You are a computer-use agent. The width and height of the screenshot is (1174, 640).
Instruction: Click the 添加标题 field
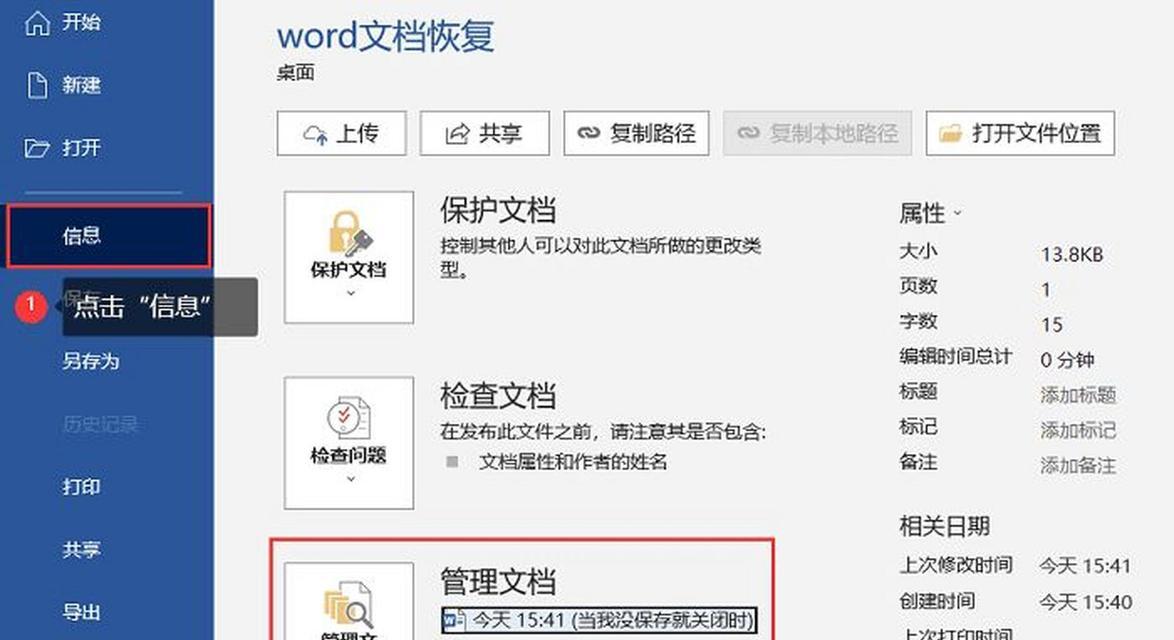[1078, 394]
